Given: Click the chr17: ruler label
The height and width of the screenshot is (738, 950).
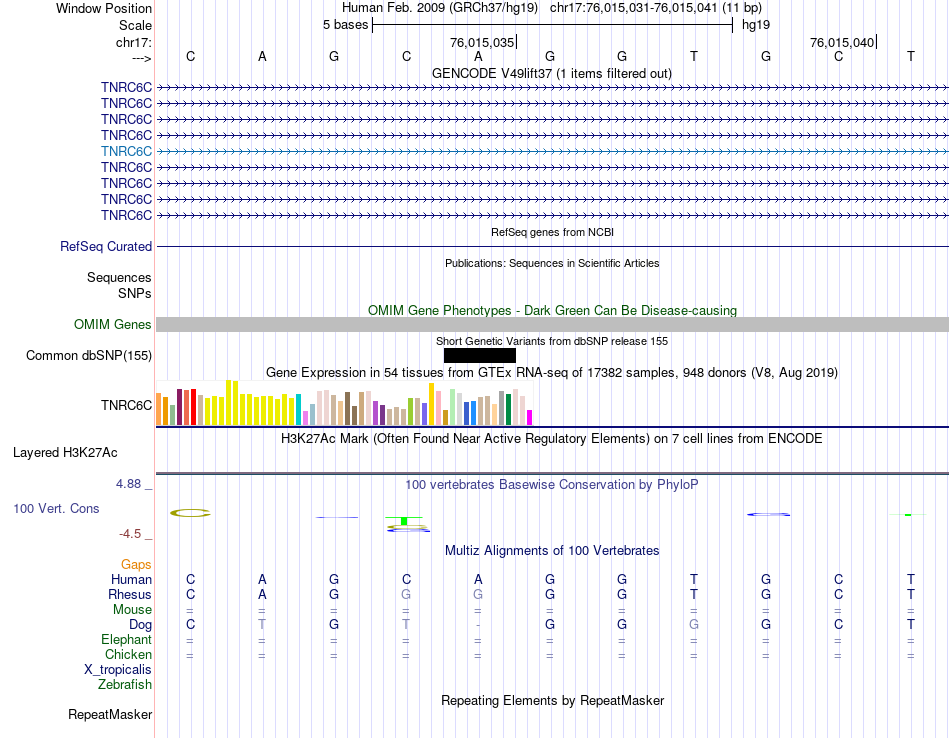Looking at the screenshot, I should click(134, 42).
